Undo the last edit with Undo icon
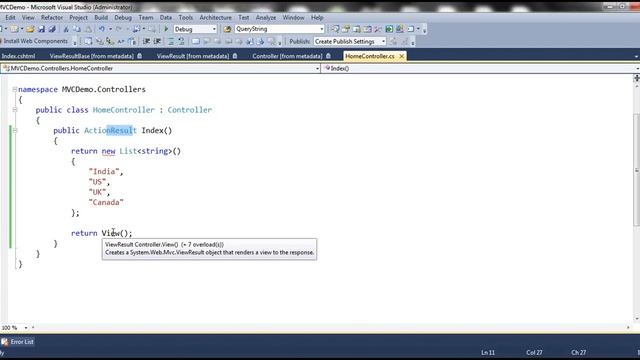 click(102, 29)
